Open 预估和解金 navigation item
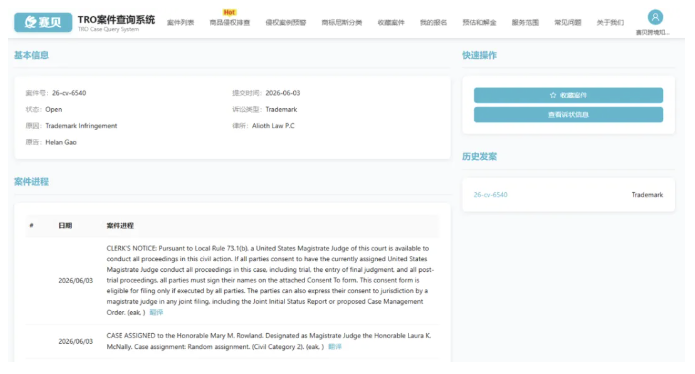 [x=480, y=23]
